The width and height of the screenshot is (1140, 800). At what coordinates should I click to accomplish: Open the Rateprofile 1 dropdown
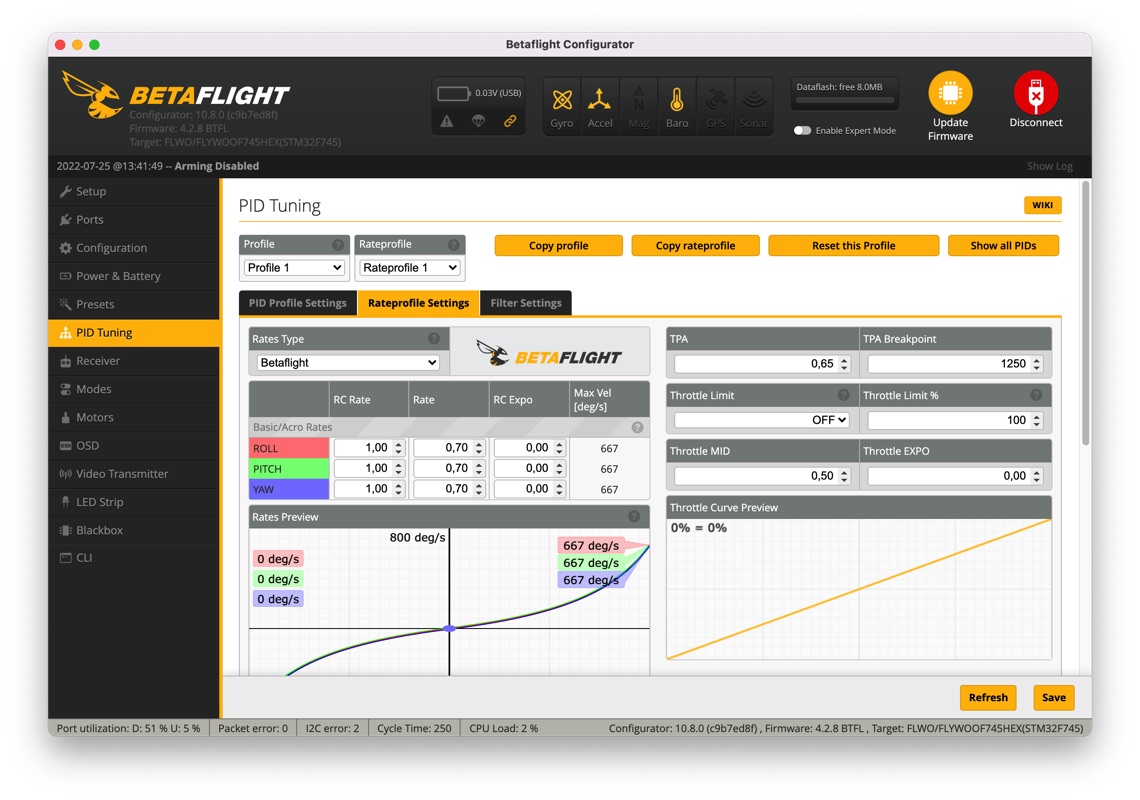(409, 268)
